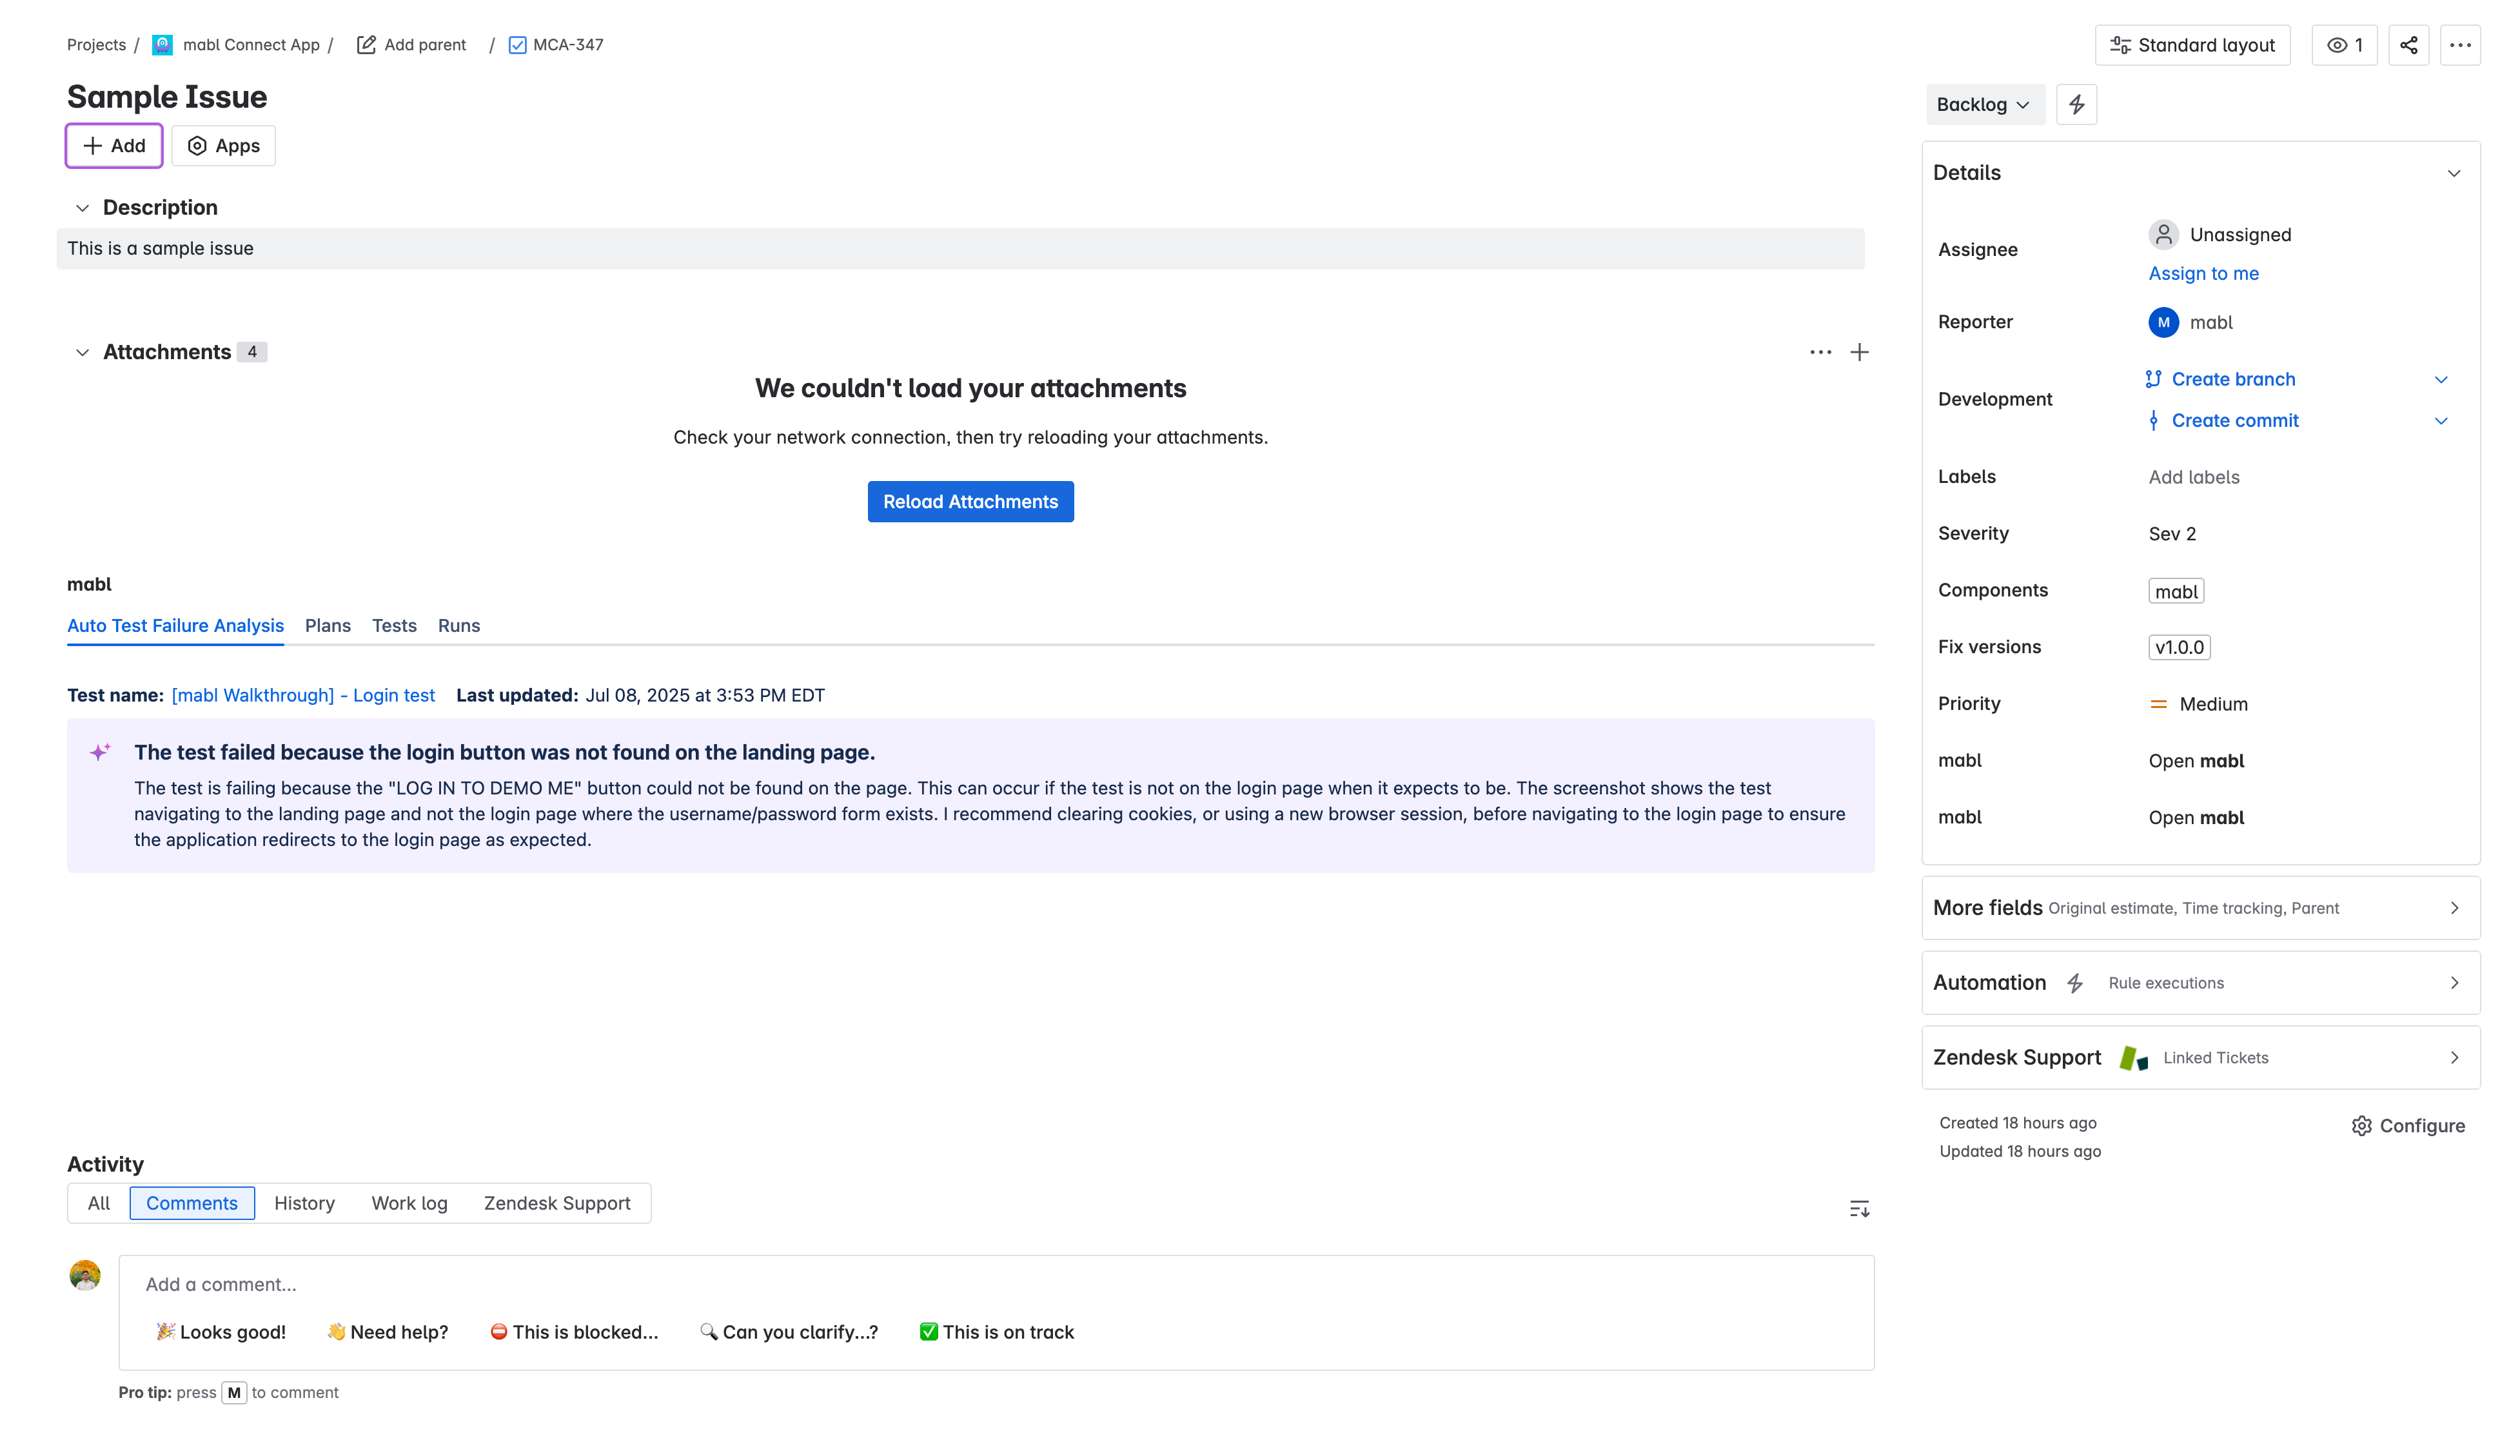Click the AI sparkle icon in analysis box

pos(100,752)
